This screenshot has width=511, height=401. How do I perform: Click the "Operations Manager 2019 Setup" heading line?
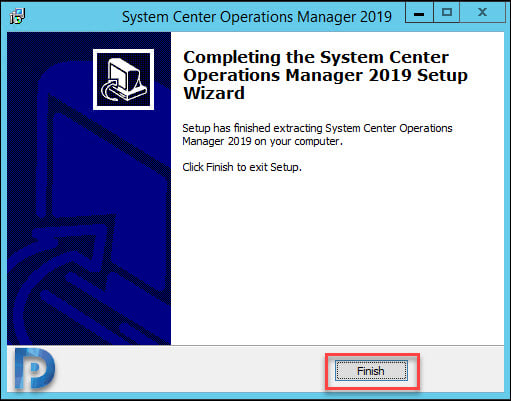[325, 75]
